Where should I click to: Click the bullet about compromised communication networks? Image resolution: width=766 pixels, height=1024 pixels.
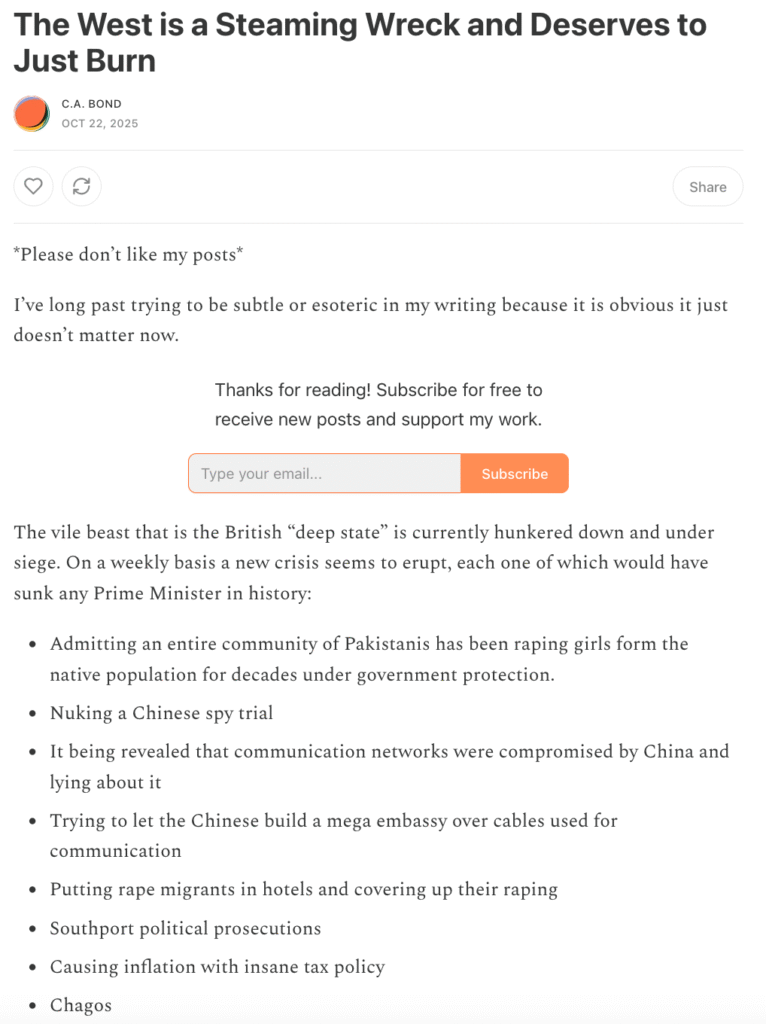(x=389, y=766)
